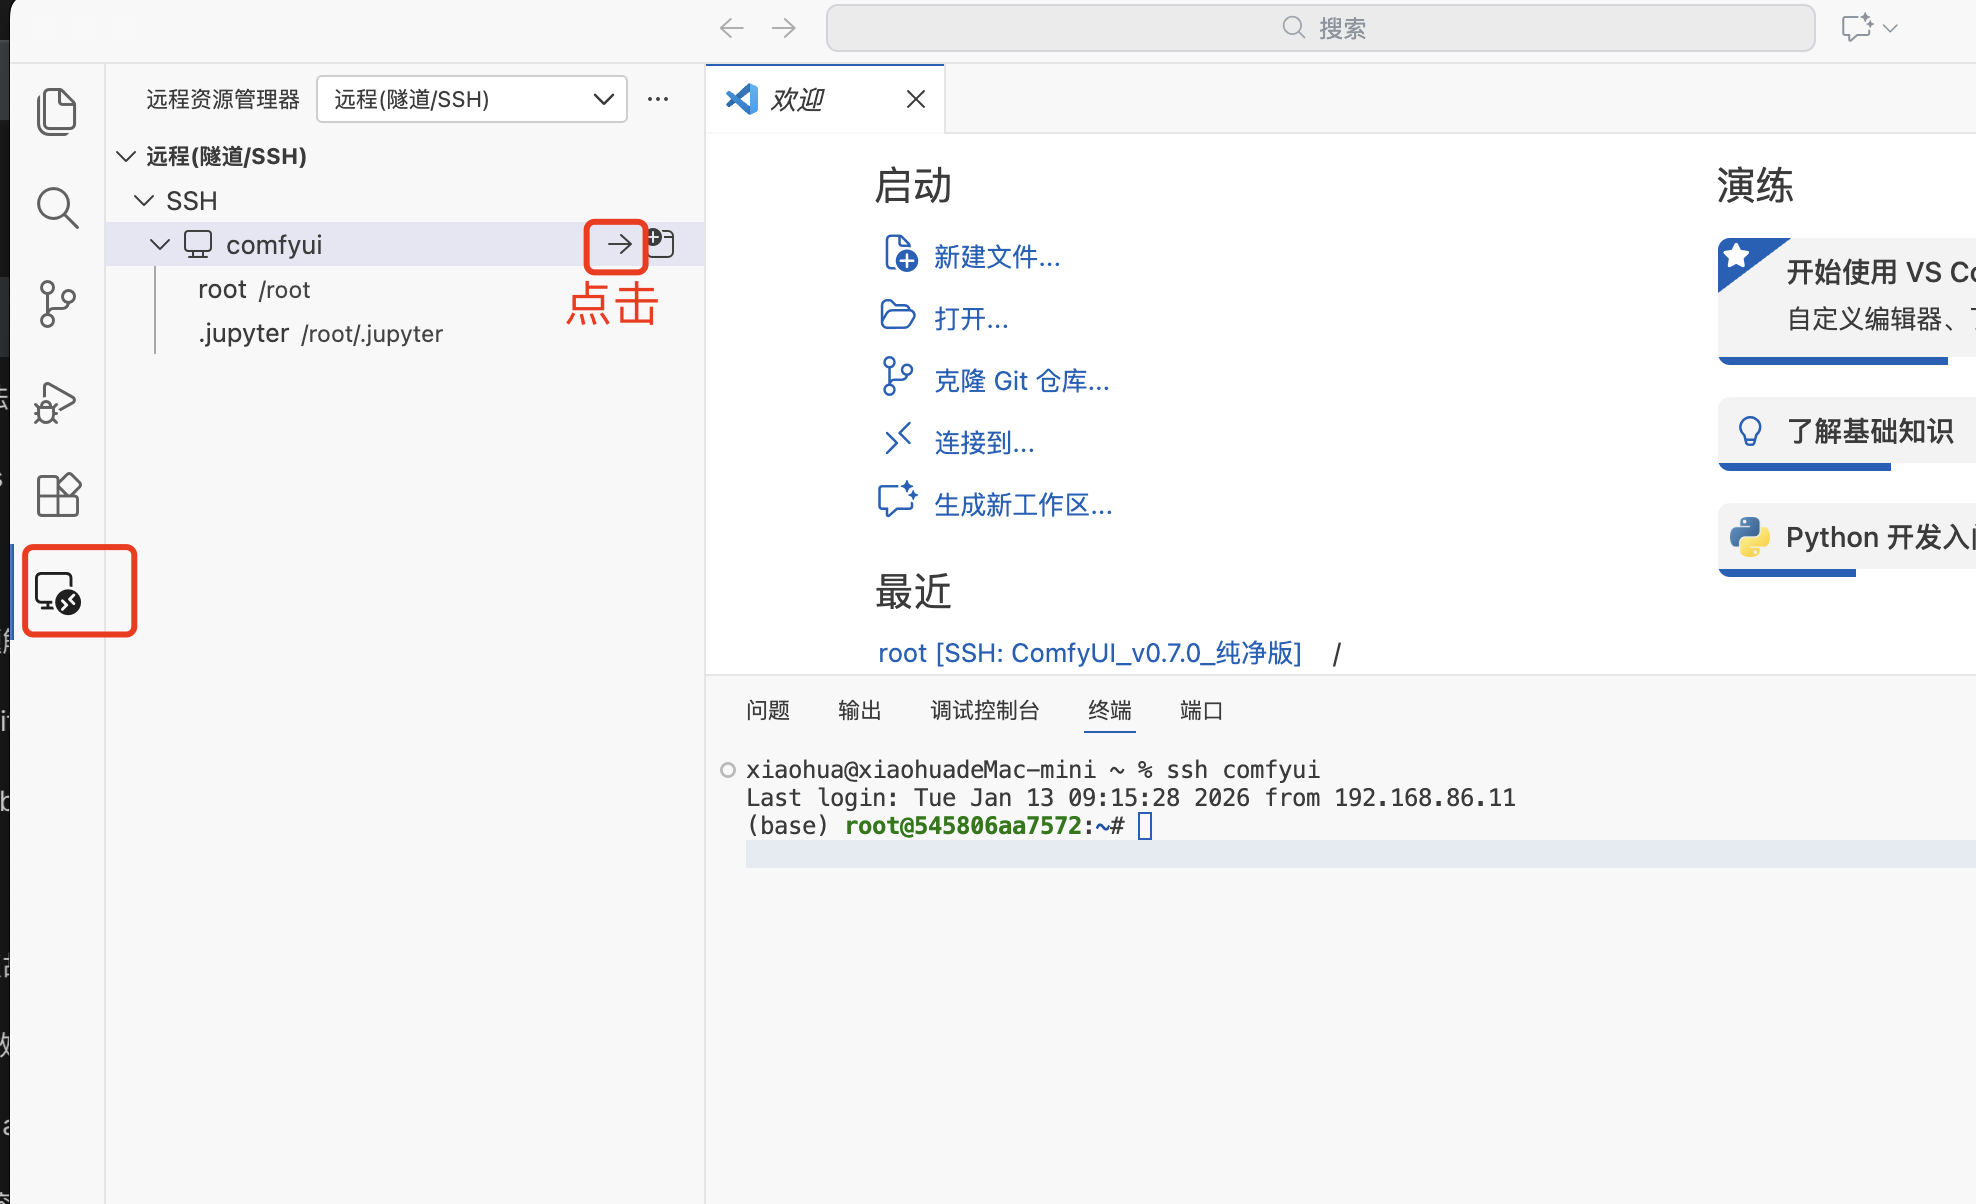The width and height of the screenshot is (1976, 1204).
Task: Collapse the 远程(隧道/SSH) tree root
Action: pos(125,156)
